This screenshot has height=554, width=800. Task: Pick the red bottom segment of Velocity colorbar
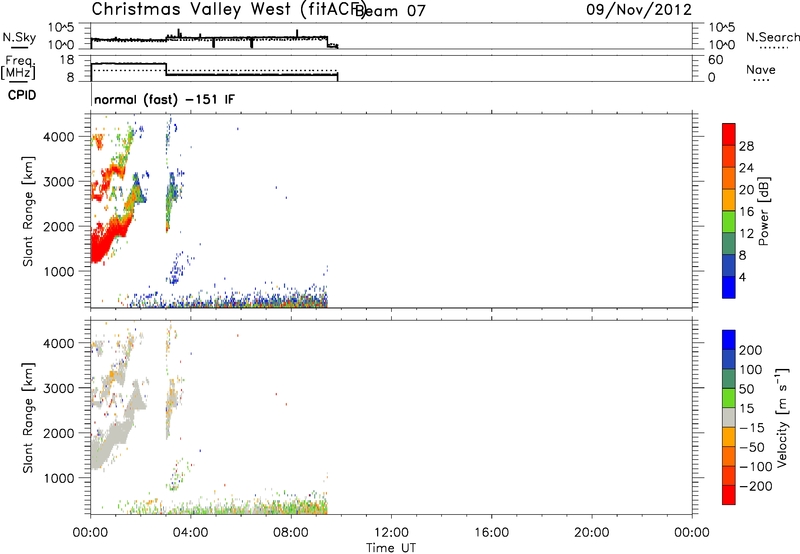click(x=729, y=495)
